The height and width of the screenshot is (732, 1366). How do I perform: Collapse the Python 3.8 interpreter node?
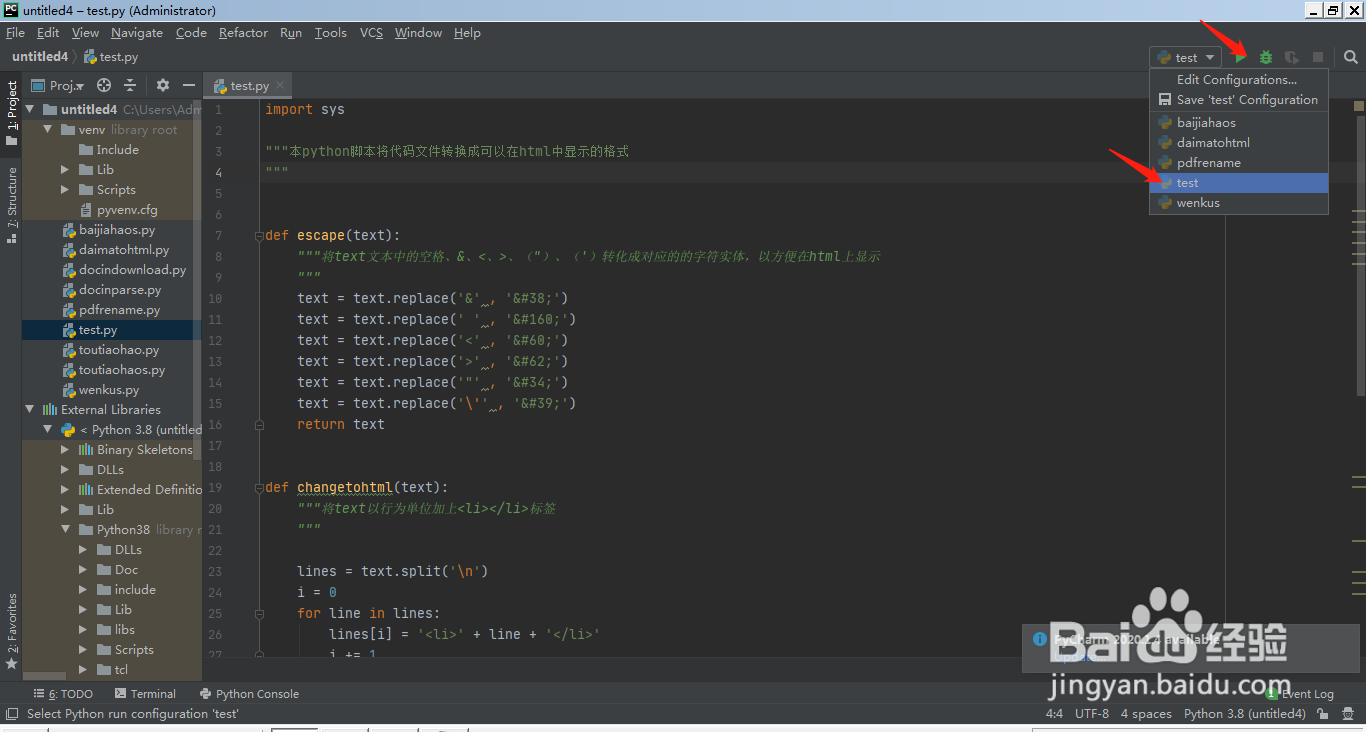47,430
